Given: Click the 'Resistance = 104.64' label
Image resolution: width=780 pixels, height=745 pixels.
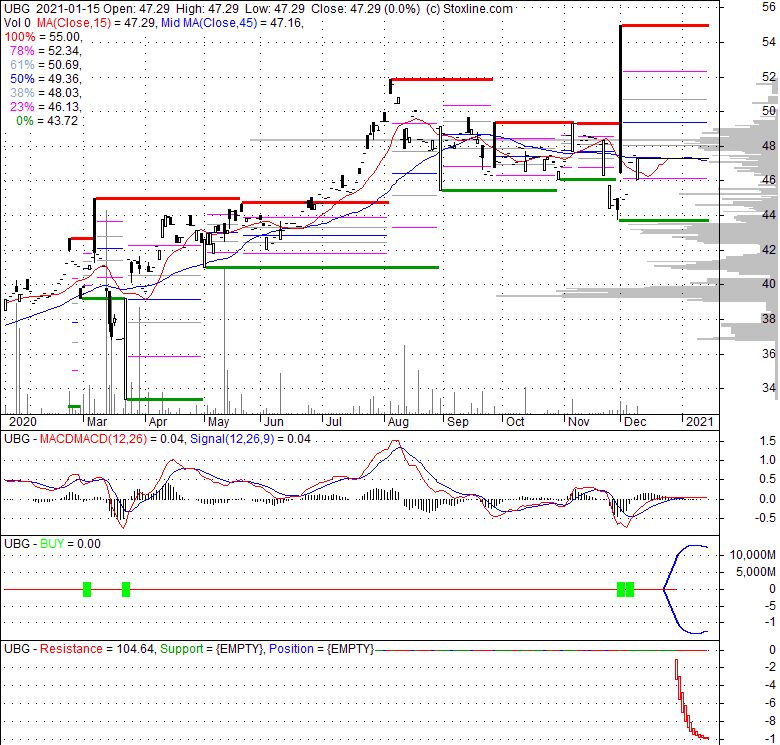Looking at the screenshot, I should coord(97,649).
